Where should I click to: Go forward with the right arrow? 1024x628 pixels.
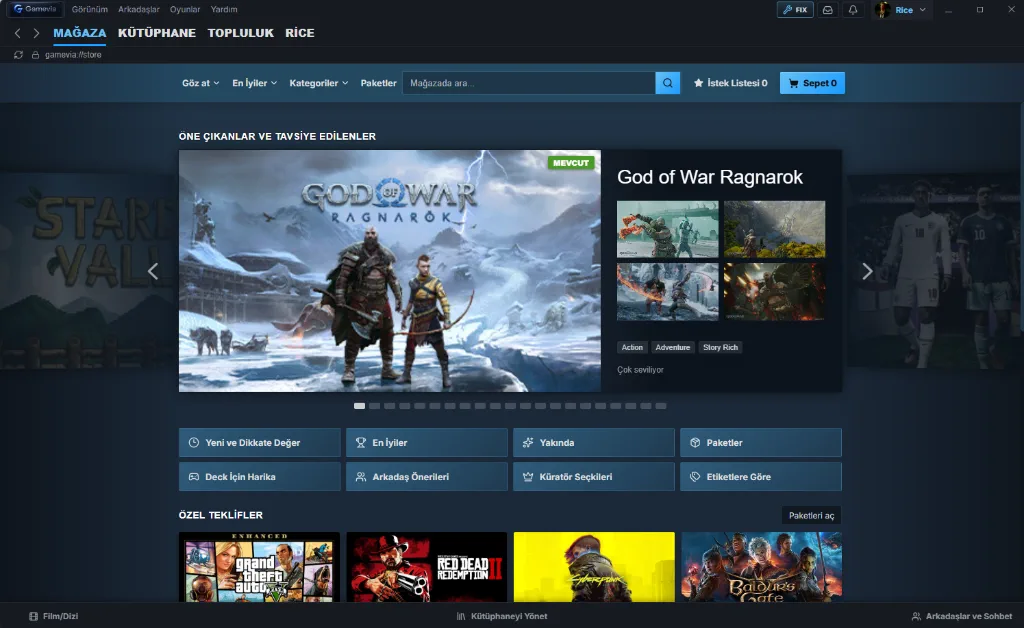36,33
